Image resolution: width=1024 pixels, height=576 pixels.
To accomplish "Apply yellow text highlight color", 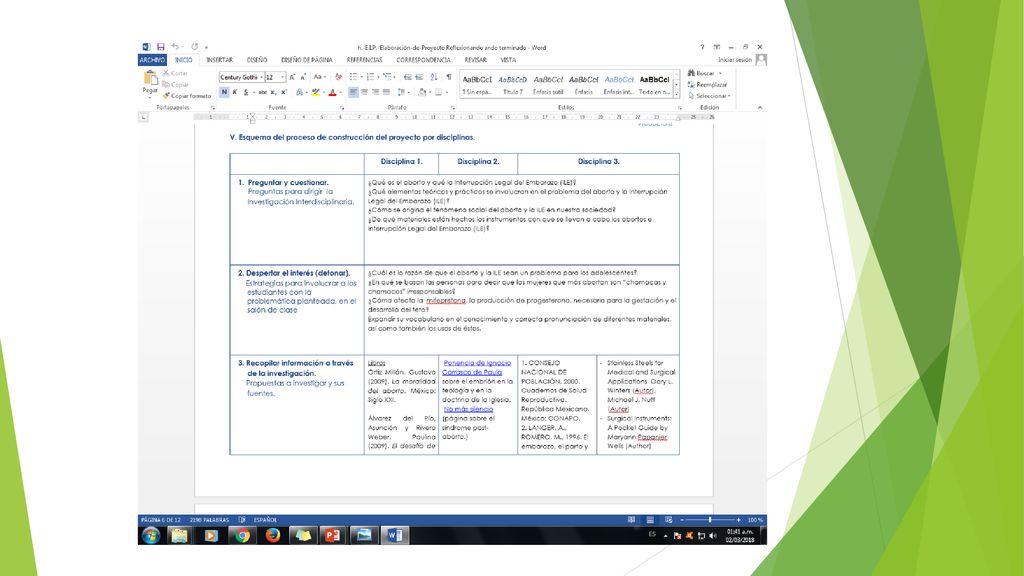I will (x=315, y=93).
